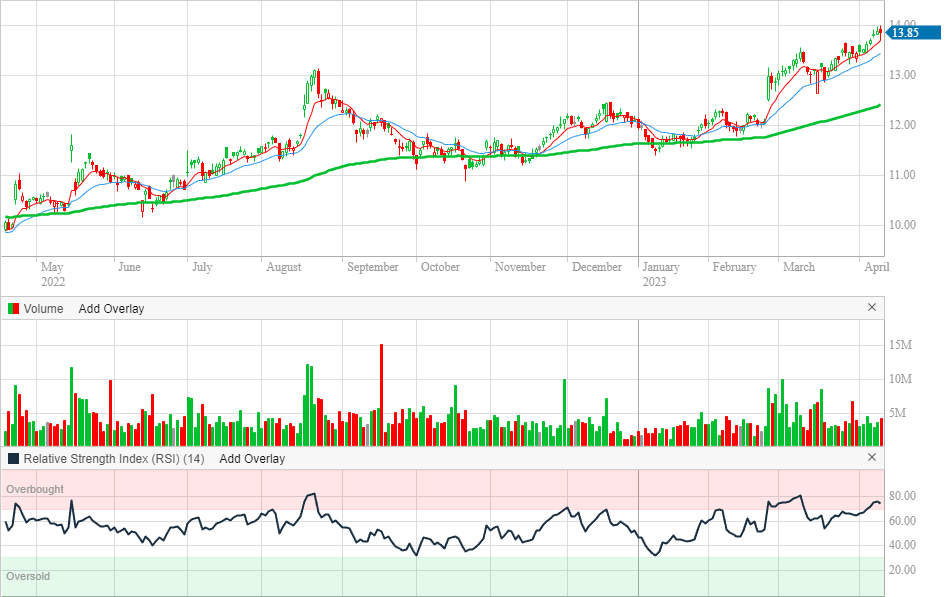Click the dark RSI legend swatch
Viewport: 945px width, 597px height.
click(x=13, y=459)
